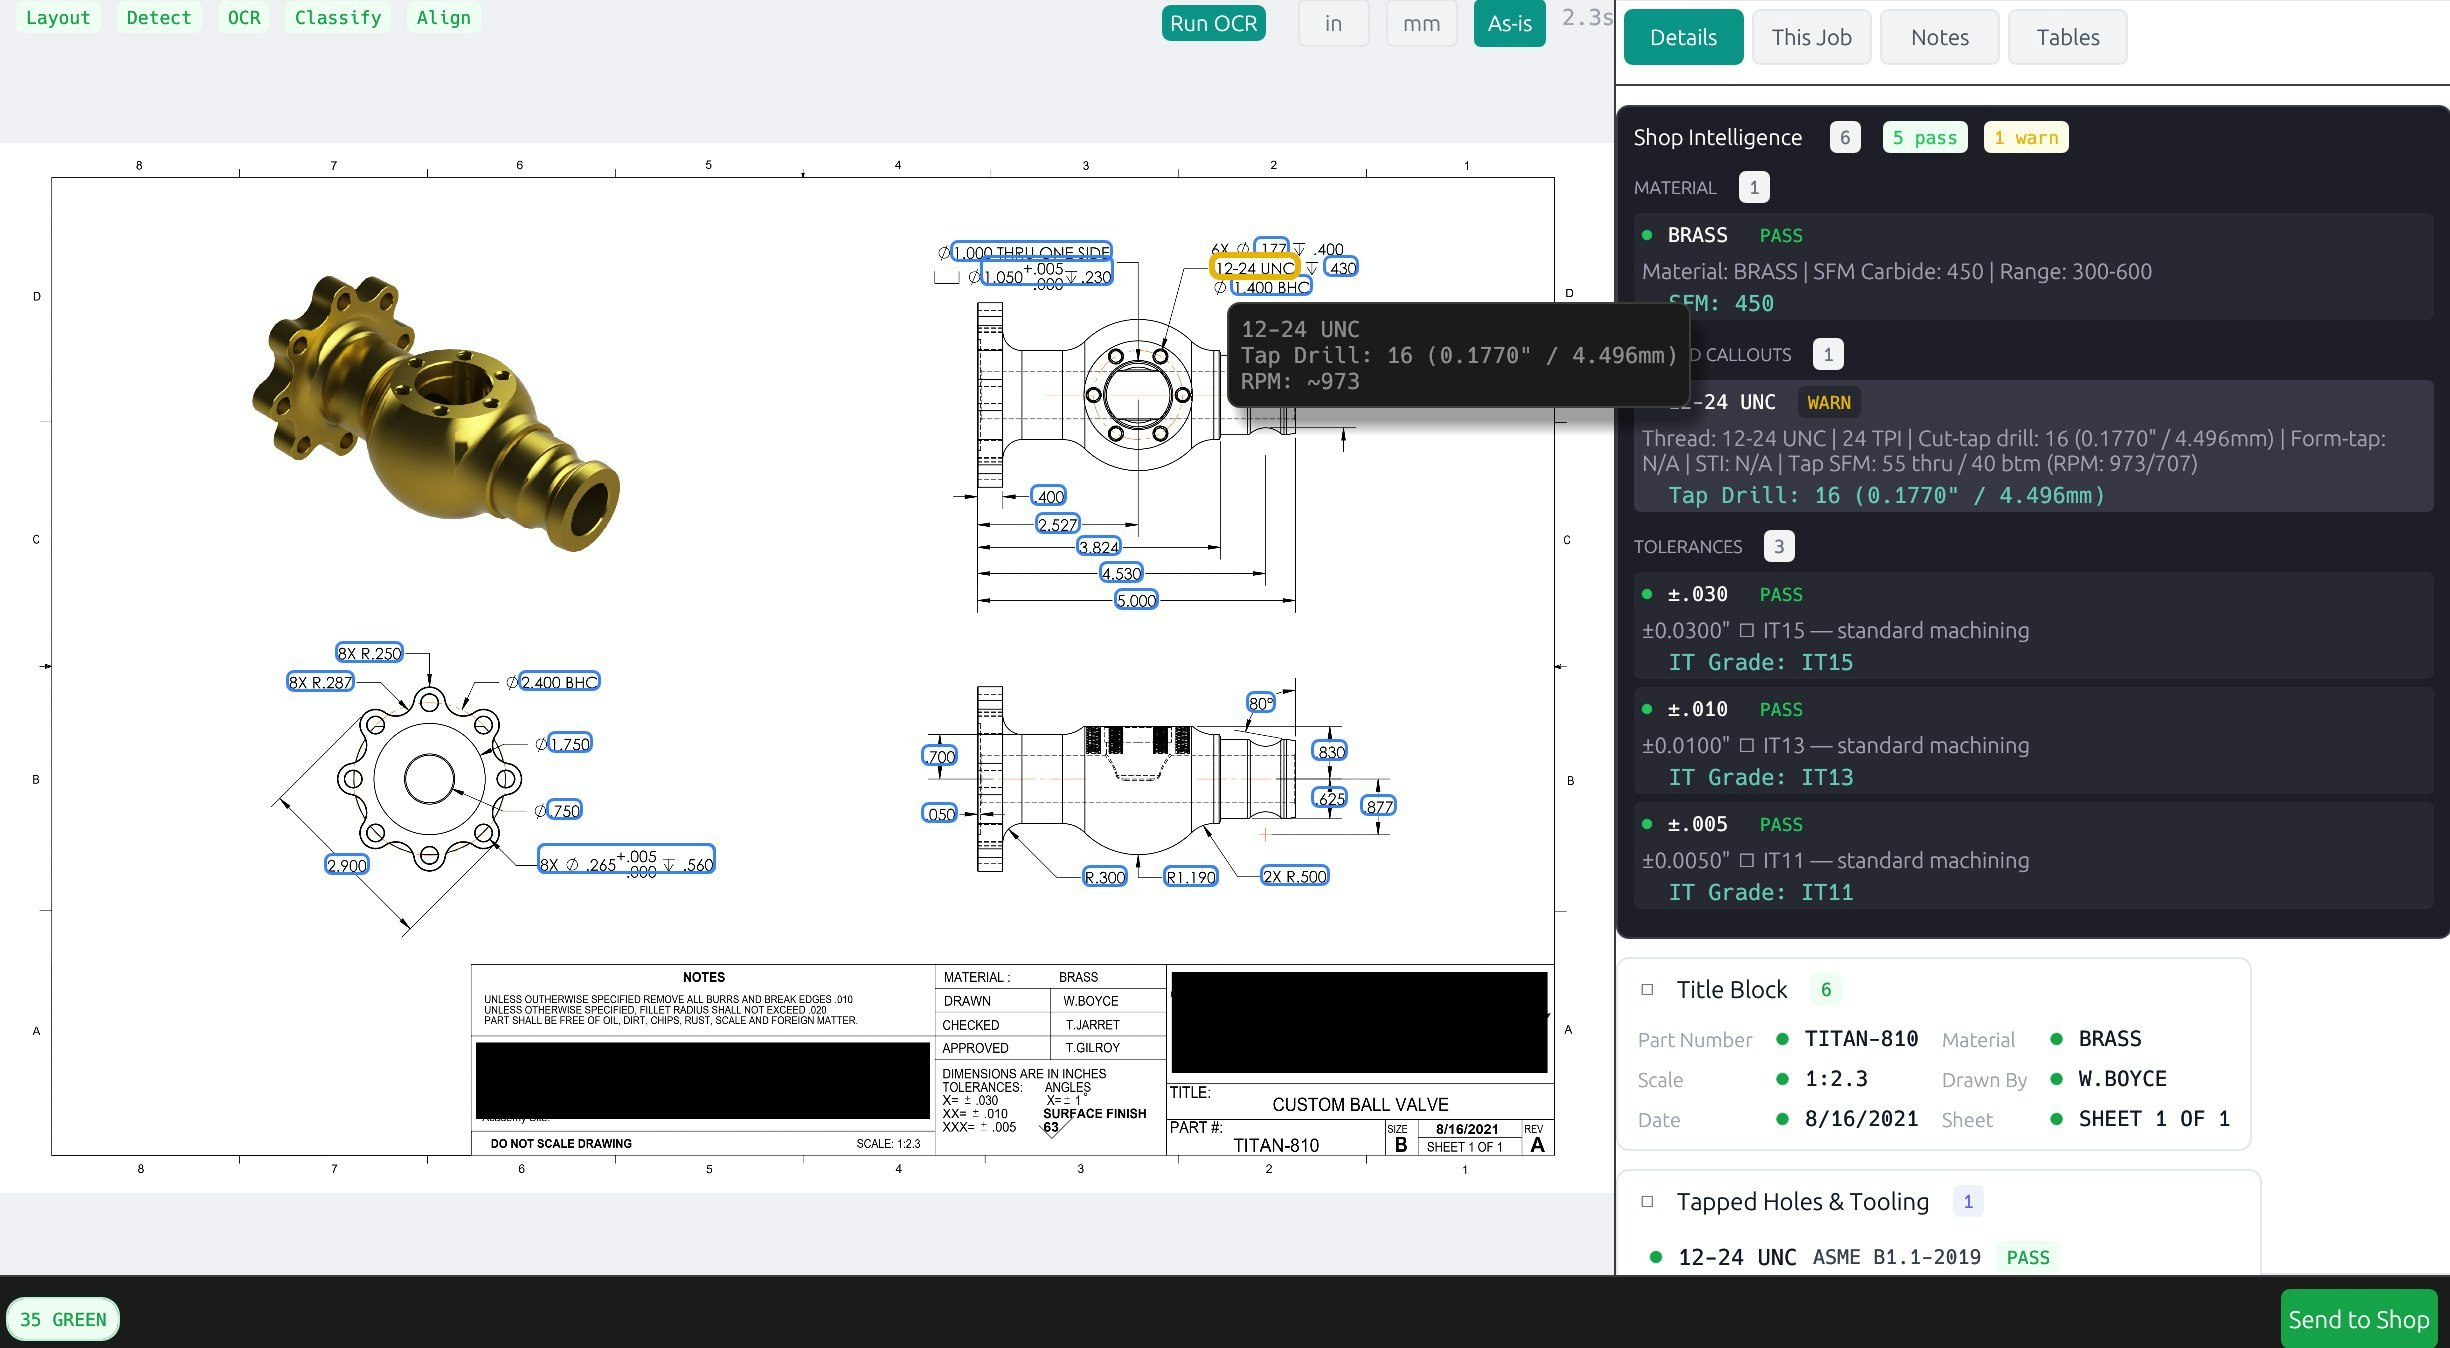Expand the ±.005 tolerance entry
Viewport: 2450px width, 1348px height.
tap(1698, 824)
